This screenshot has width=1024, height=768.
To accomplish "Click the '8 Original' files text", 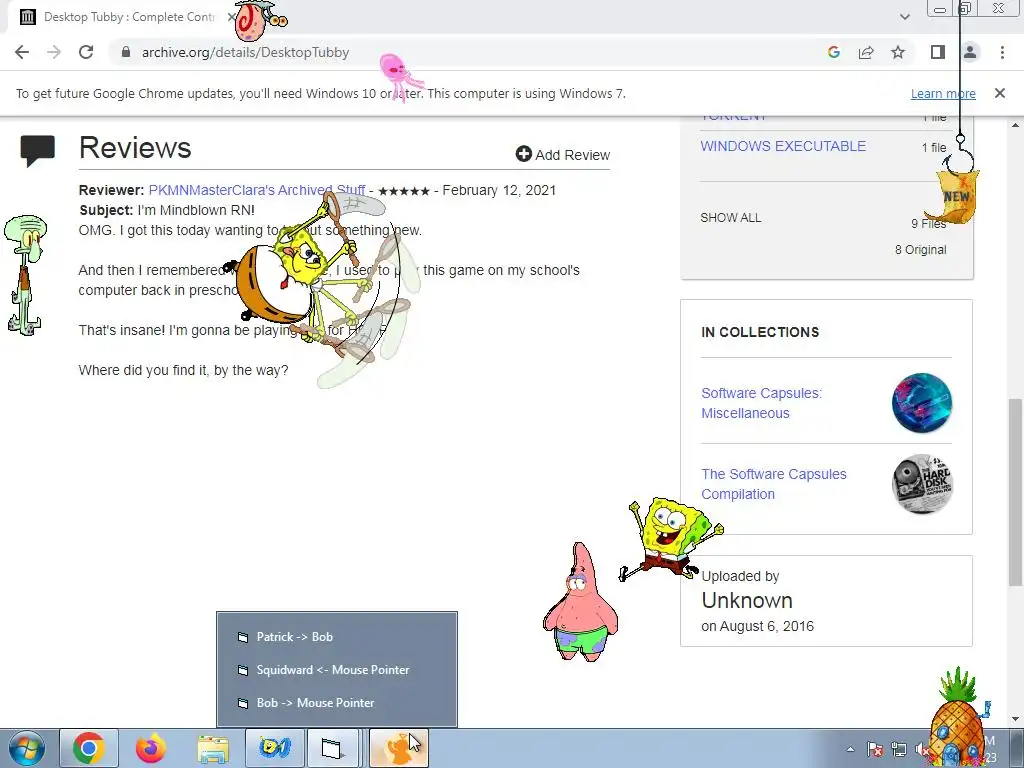I will pos(920,249).
